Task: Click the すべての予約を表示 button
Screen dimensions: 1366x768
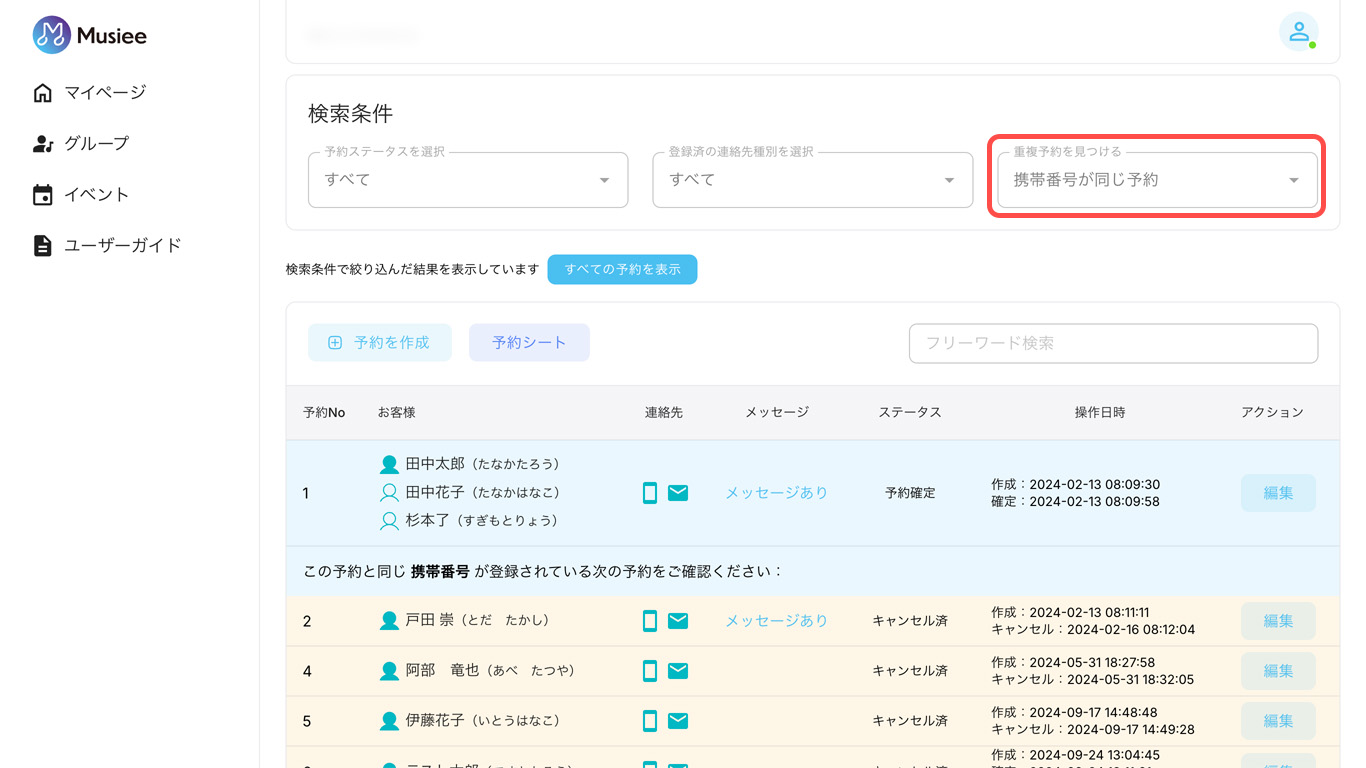Action: [x=622, y=270]
